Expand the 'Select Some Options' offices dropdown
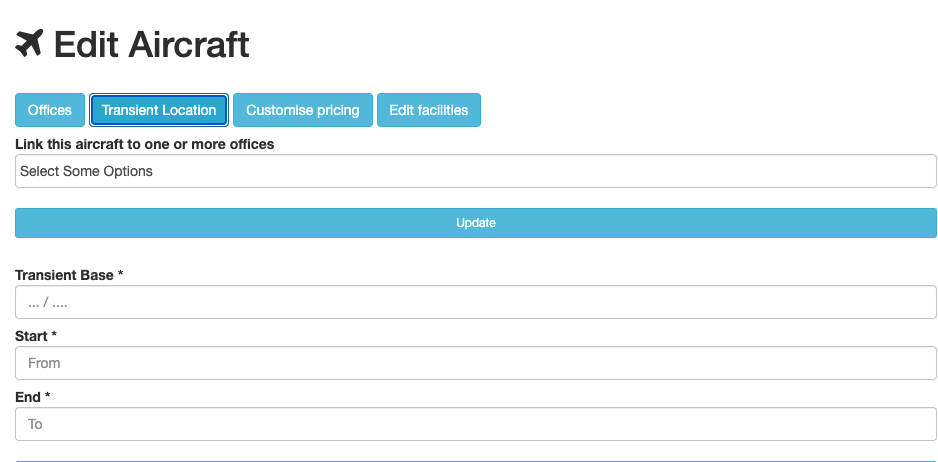 pos(476,171)
